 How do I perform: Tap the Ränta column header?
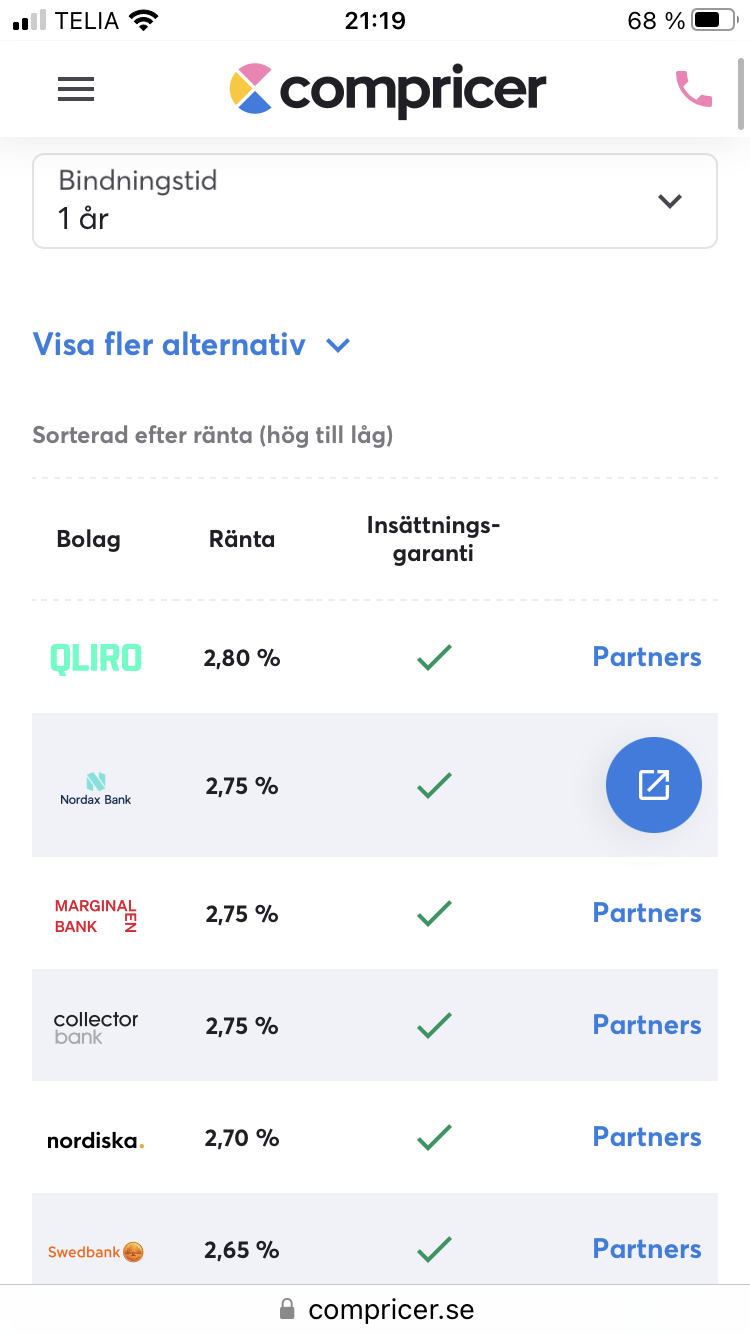point(242,540)
